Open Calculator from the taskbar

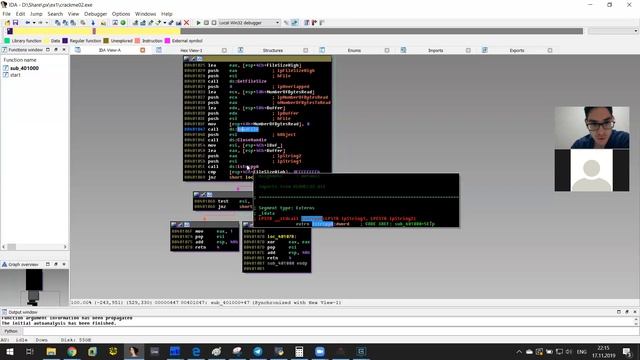[299, 351]
